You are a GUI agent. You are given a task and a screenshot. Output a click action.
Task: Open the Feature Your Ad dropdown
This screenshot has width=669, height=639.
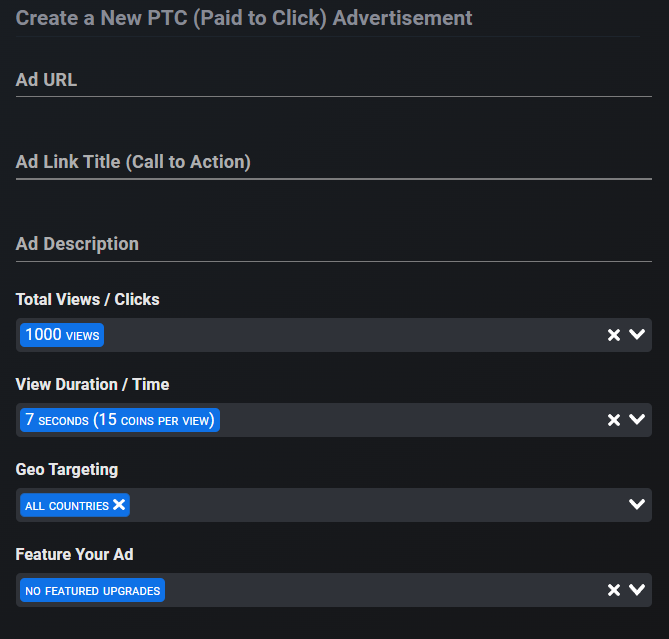click(x=637, y=590)
